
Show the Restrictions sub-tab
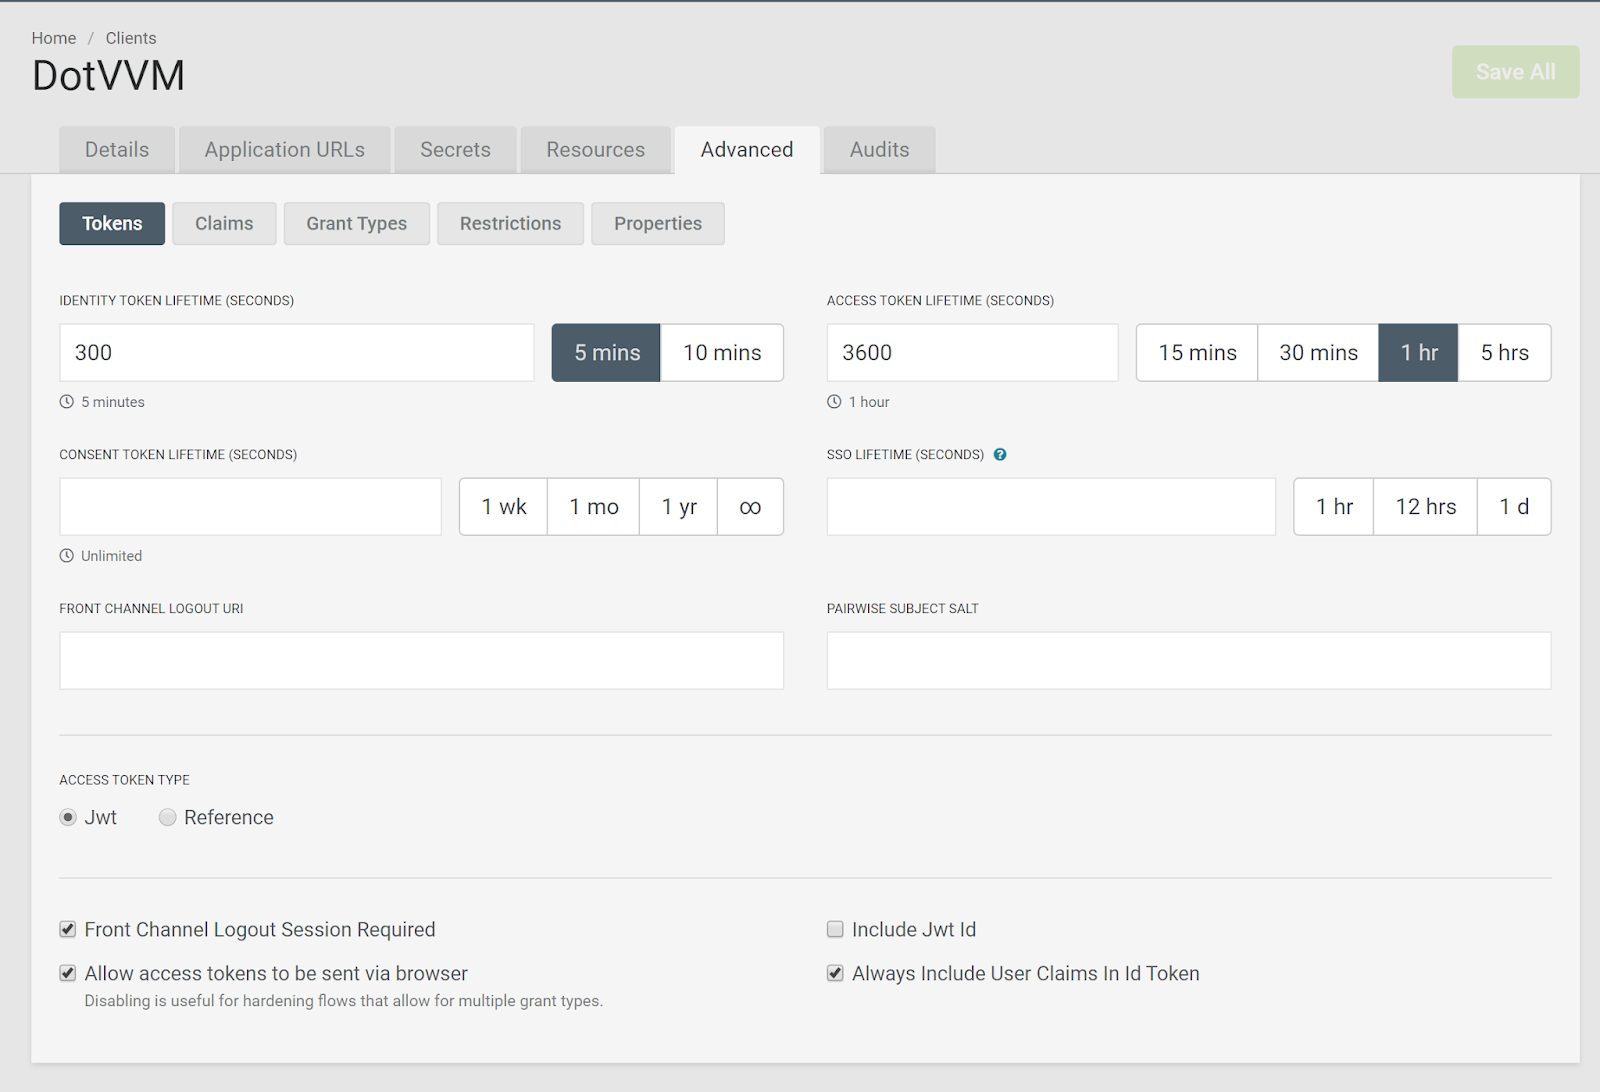(511, 224)
